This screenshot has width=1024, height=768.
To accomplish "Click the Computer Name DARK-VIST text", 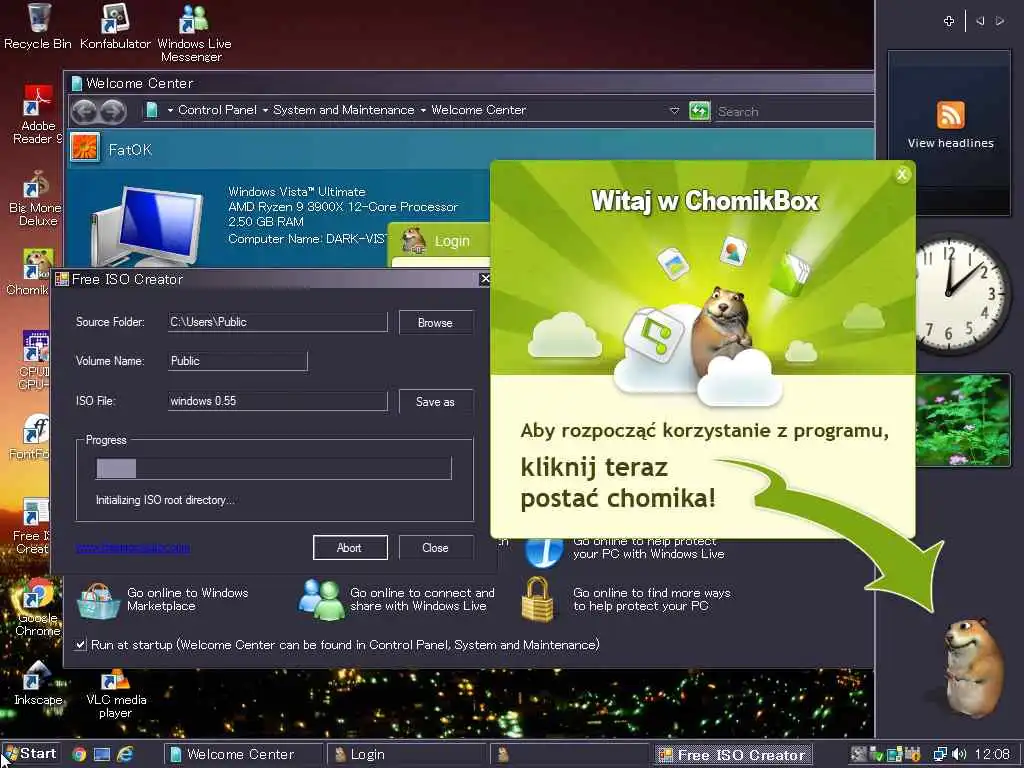I will (x=307, y=239).
